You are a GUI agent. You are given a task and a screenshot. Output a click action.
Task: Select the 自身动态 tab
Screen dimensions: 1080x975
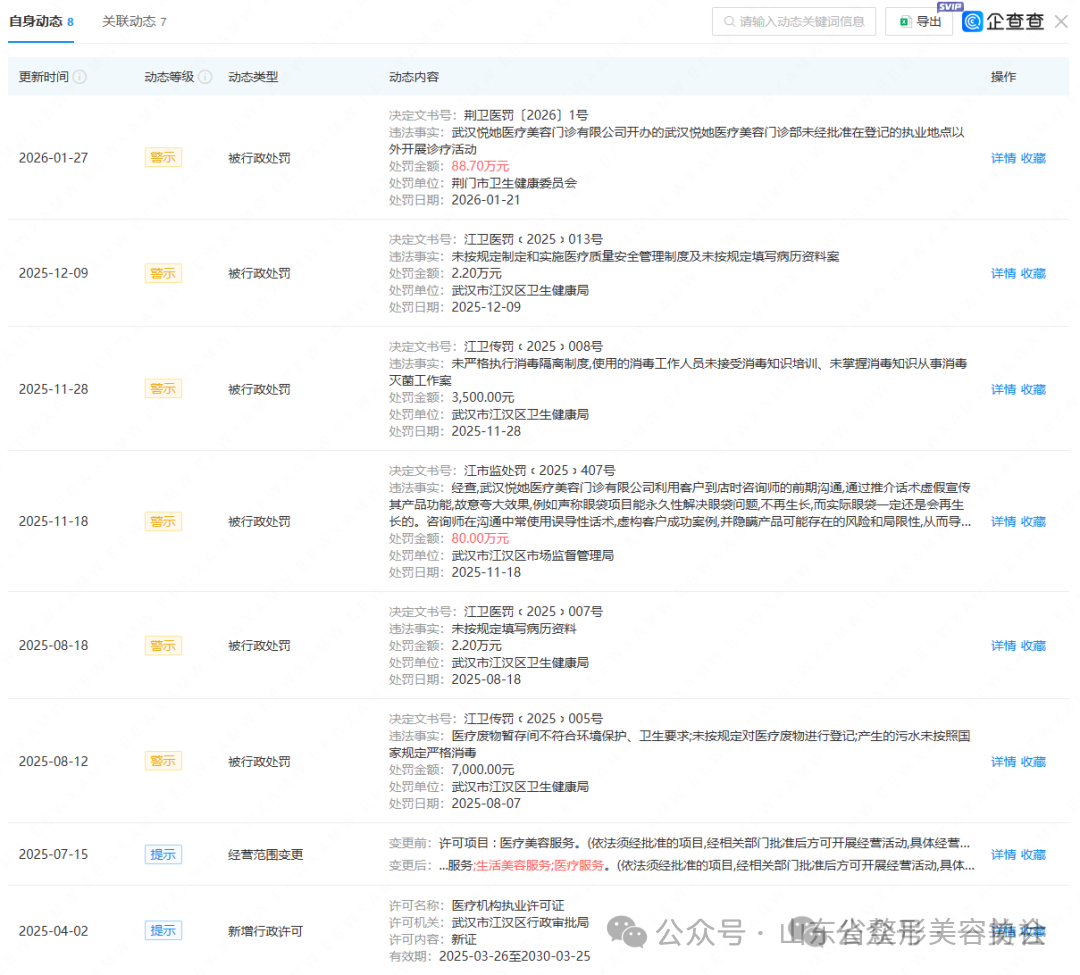pos(41,22)
